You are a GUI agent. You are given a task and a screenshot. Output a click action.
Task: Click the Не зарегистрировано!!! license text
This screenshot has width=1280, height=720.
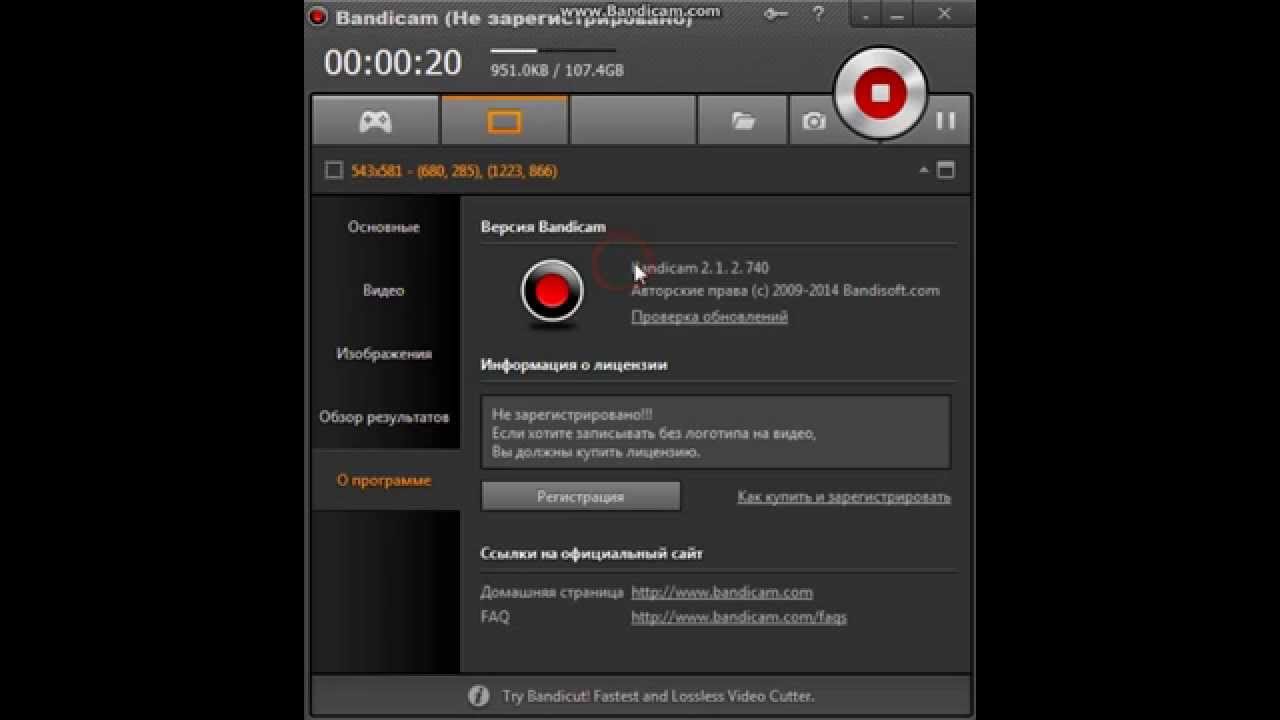pos(572,414)
